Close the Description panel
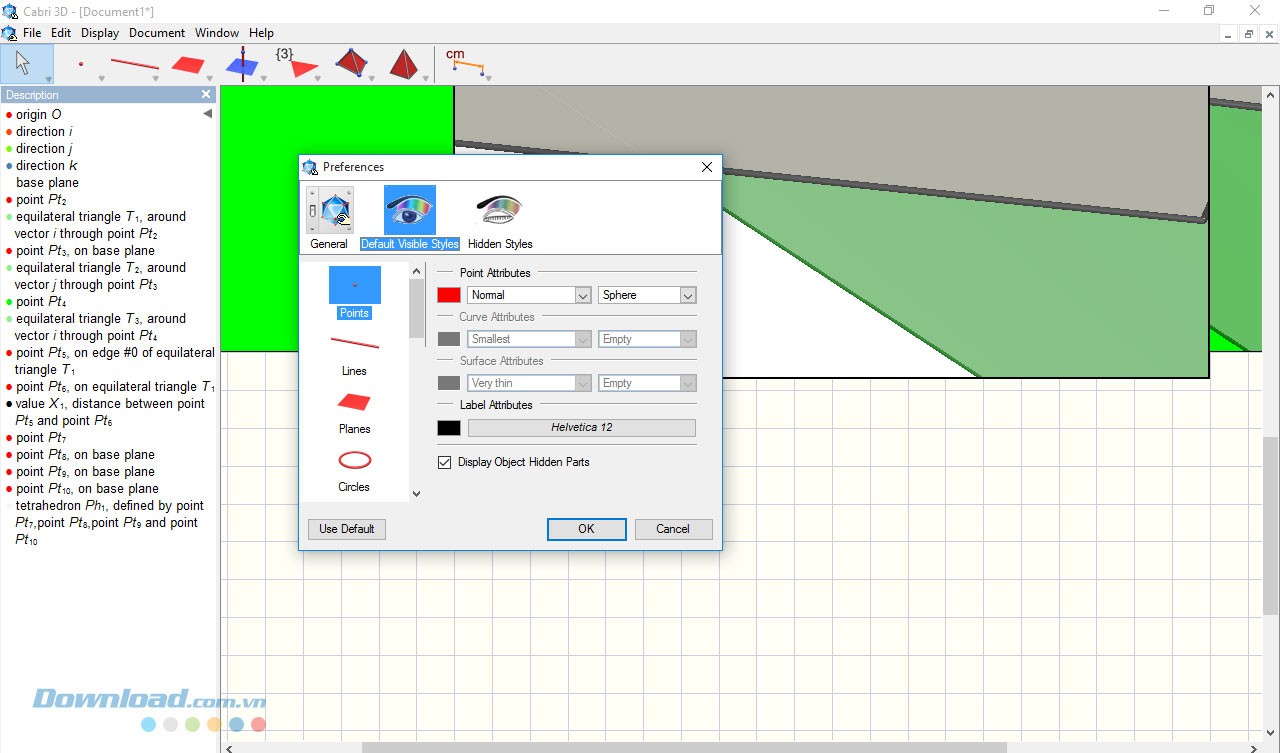 click(206, 95)
